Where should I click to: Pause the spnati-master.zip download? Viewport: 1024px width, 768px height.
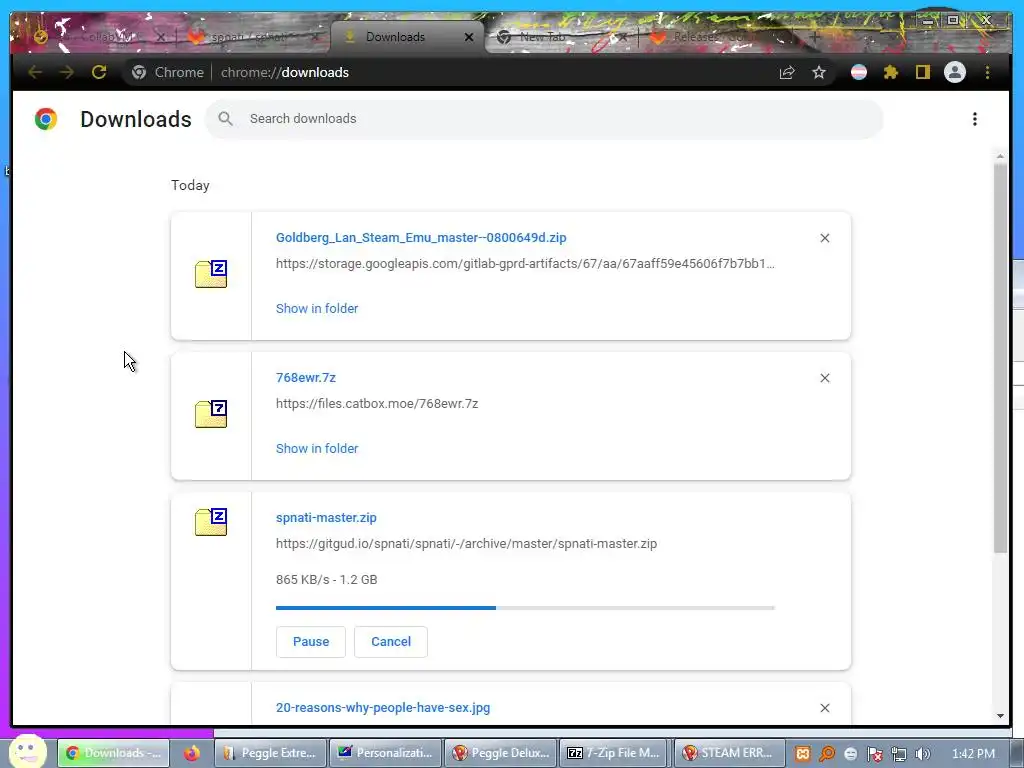click(x=311, y=642)
